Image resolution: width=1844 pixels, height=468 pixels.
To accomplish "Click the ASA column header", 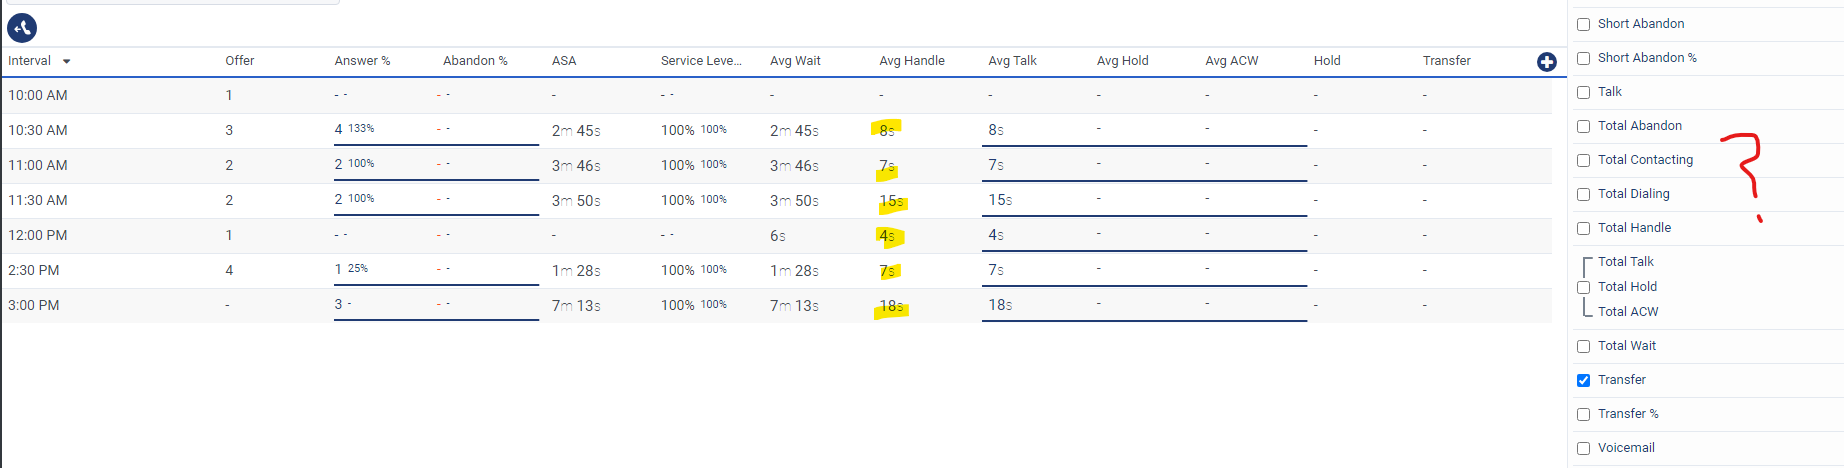I will 564,61.
